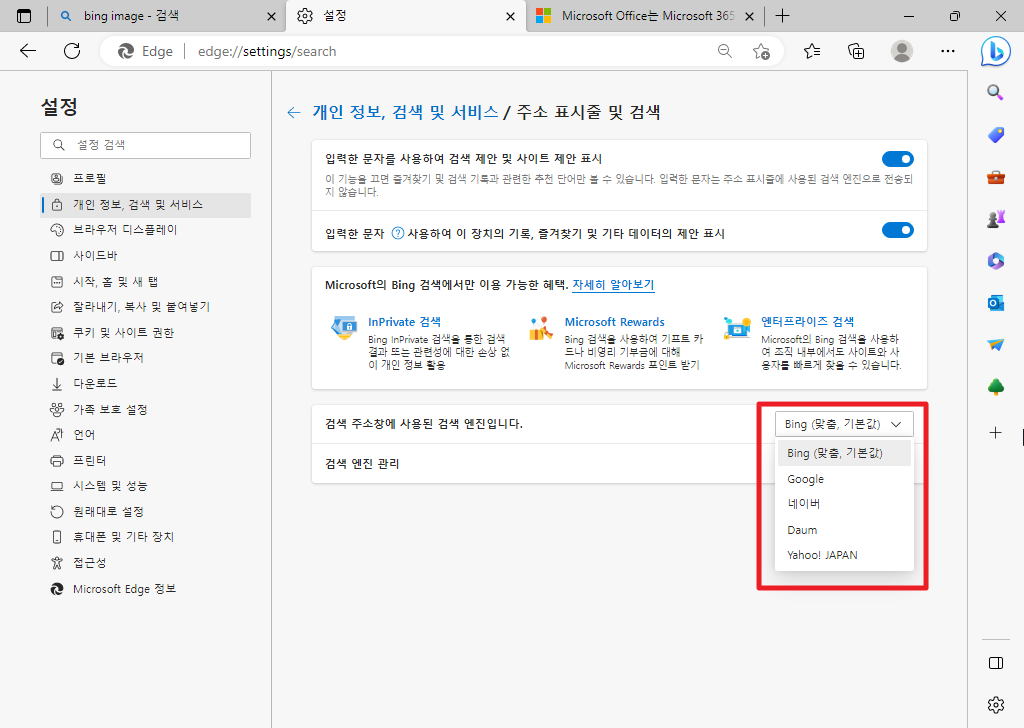The width and height of the screenshot is (1024, 728).
Task: Select Bing (맞춤, 기본값) in the dropdown list
Action: click(844, 453)
